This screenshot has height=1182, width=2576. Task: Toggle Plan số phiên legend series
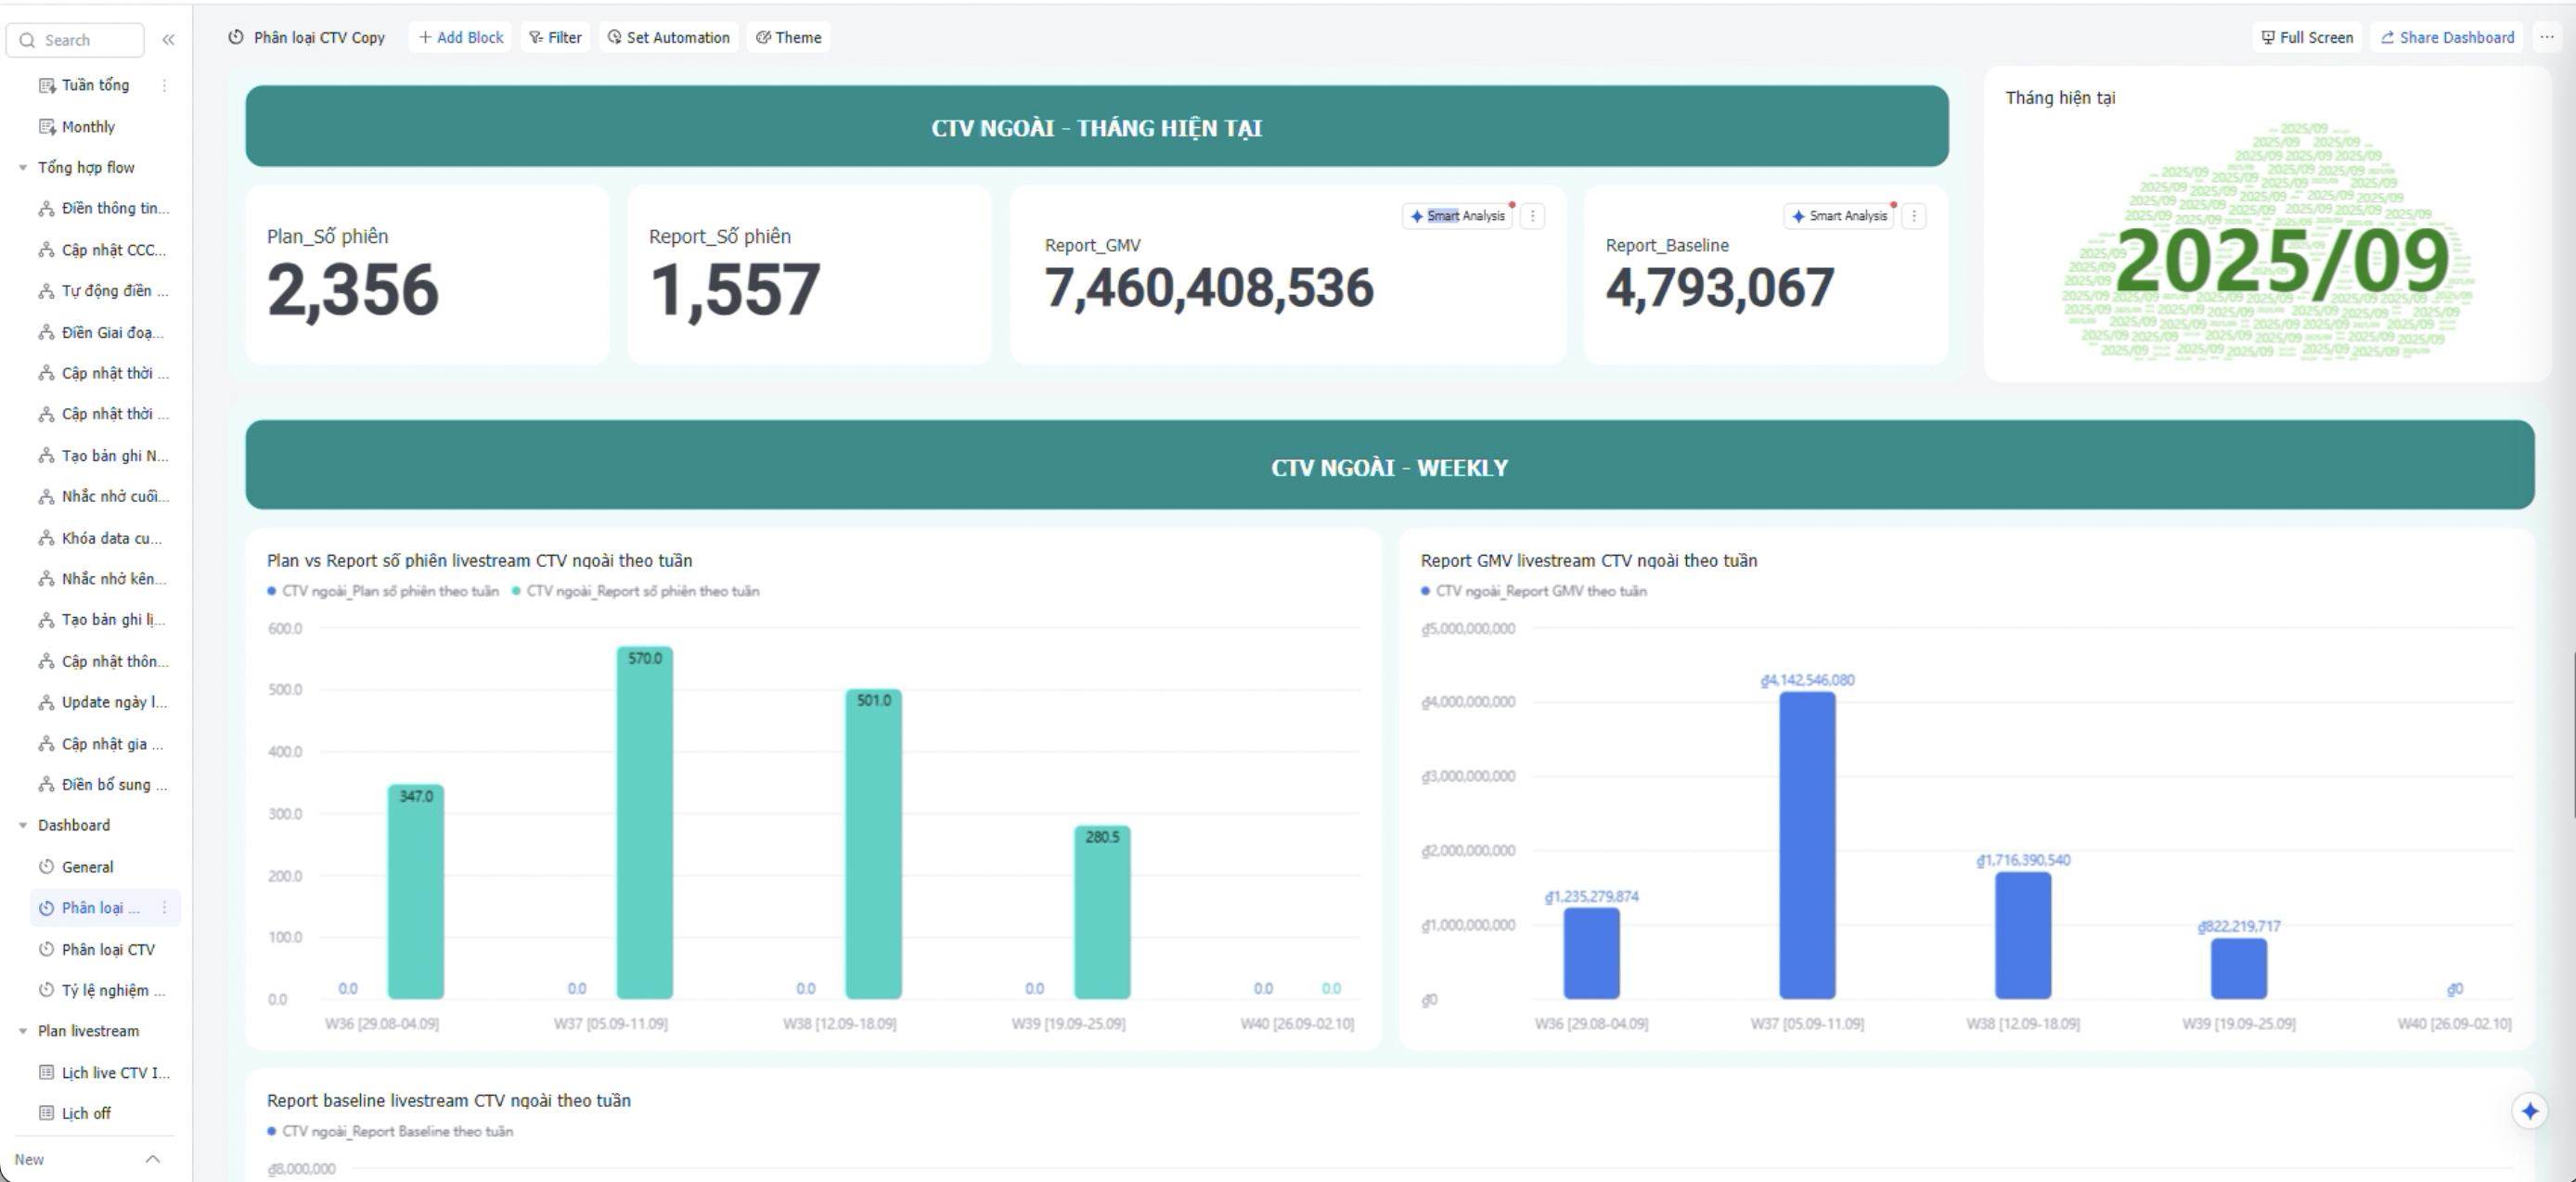(385, 591)
